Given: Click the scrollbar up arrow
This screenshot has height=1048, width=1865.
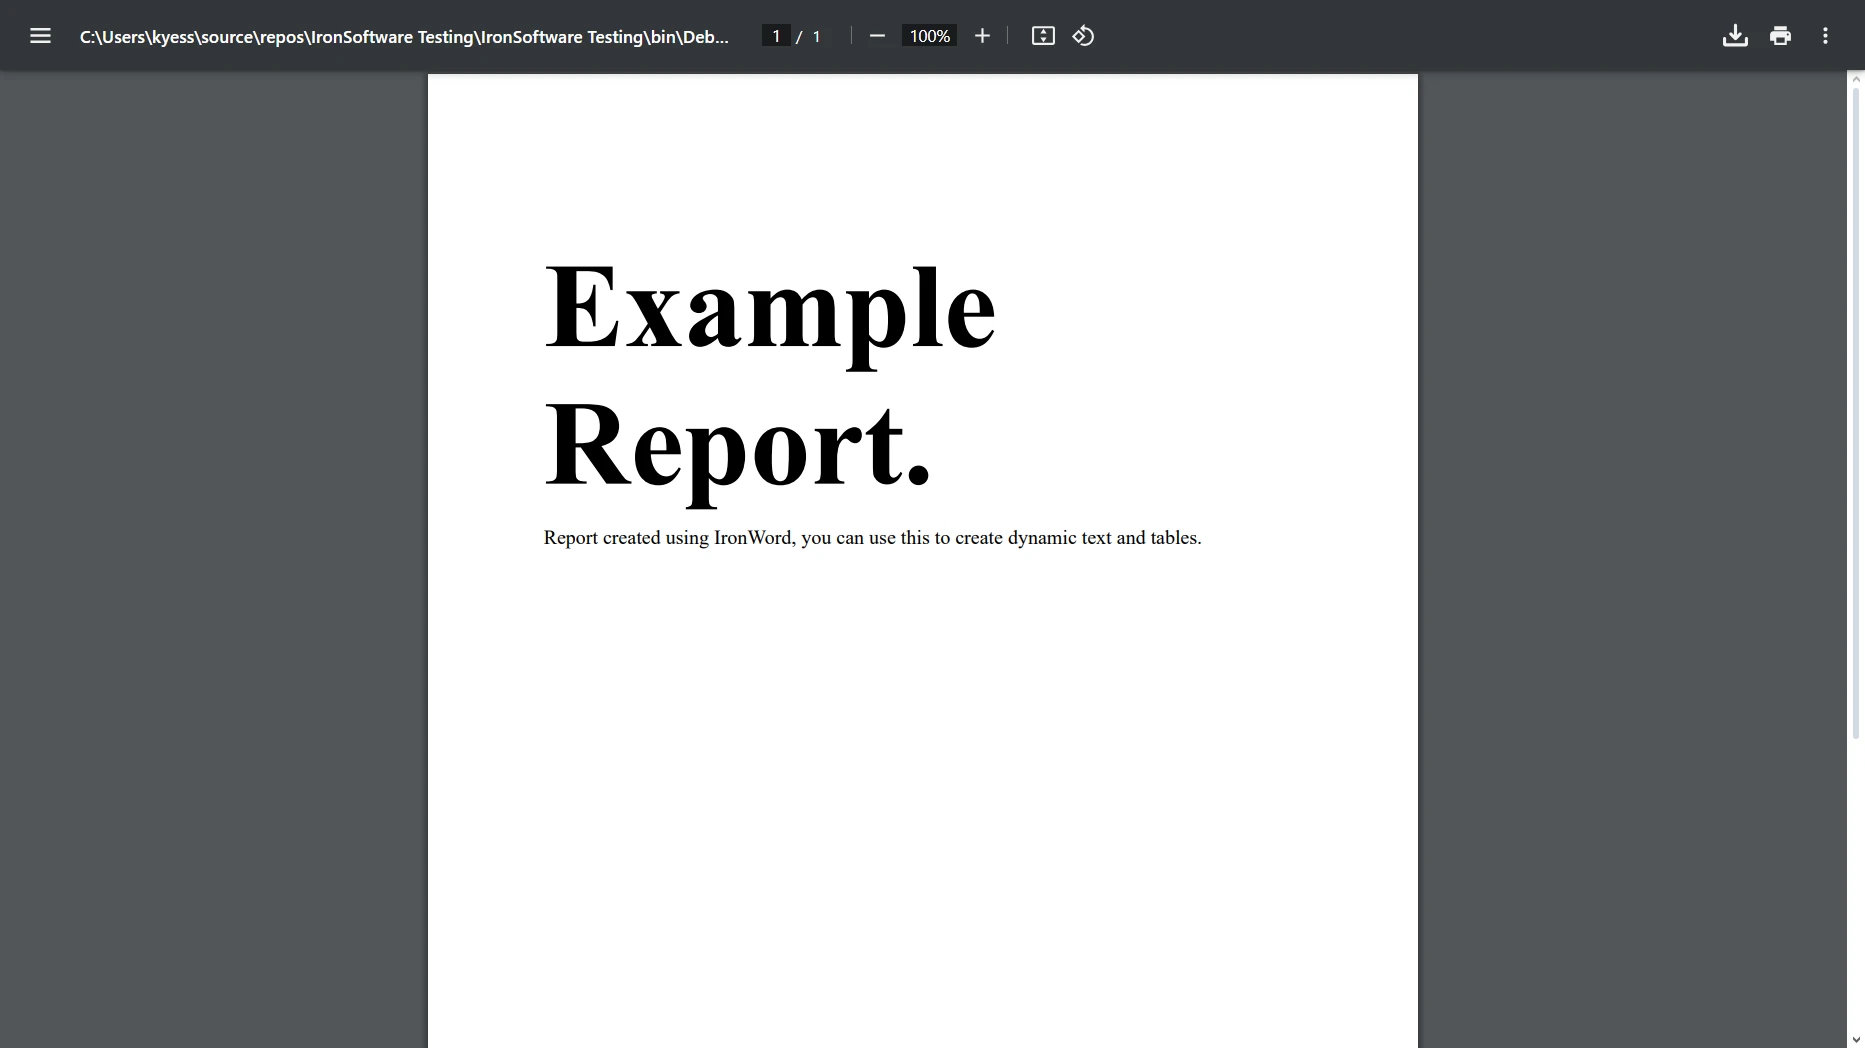Looking at the screenshot, I should 1856,79.
